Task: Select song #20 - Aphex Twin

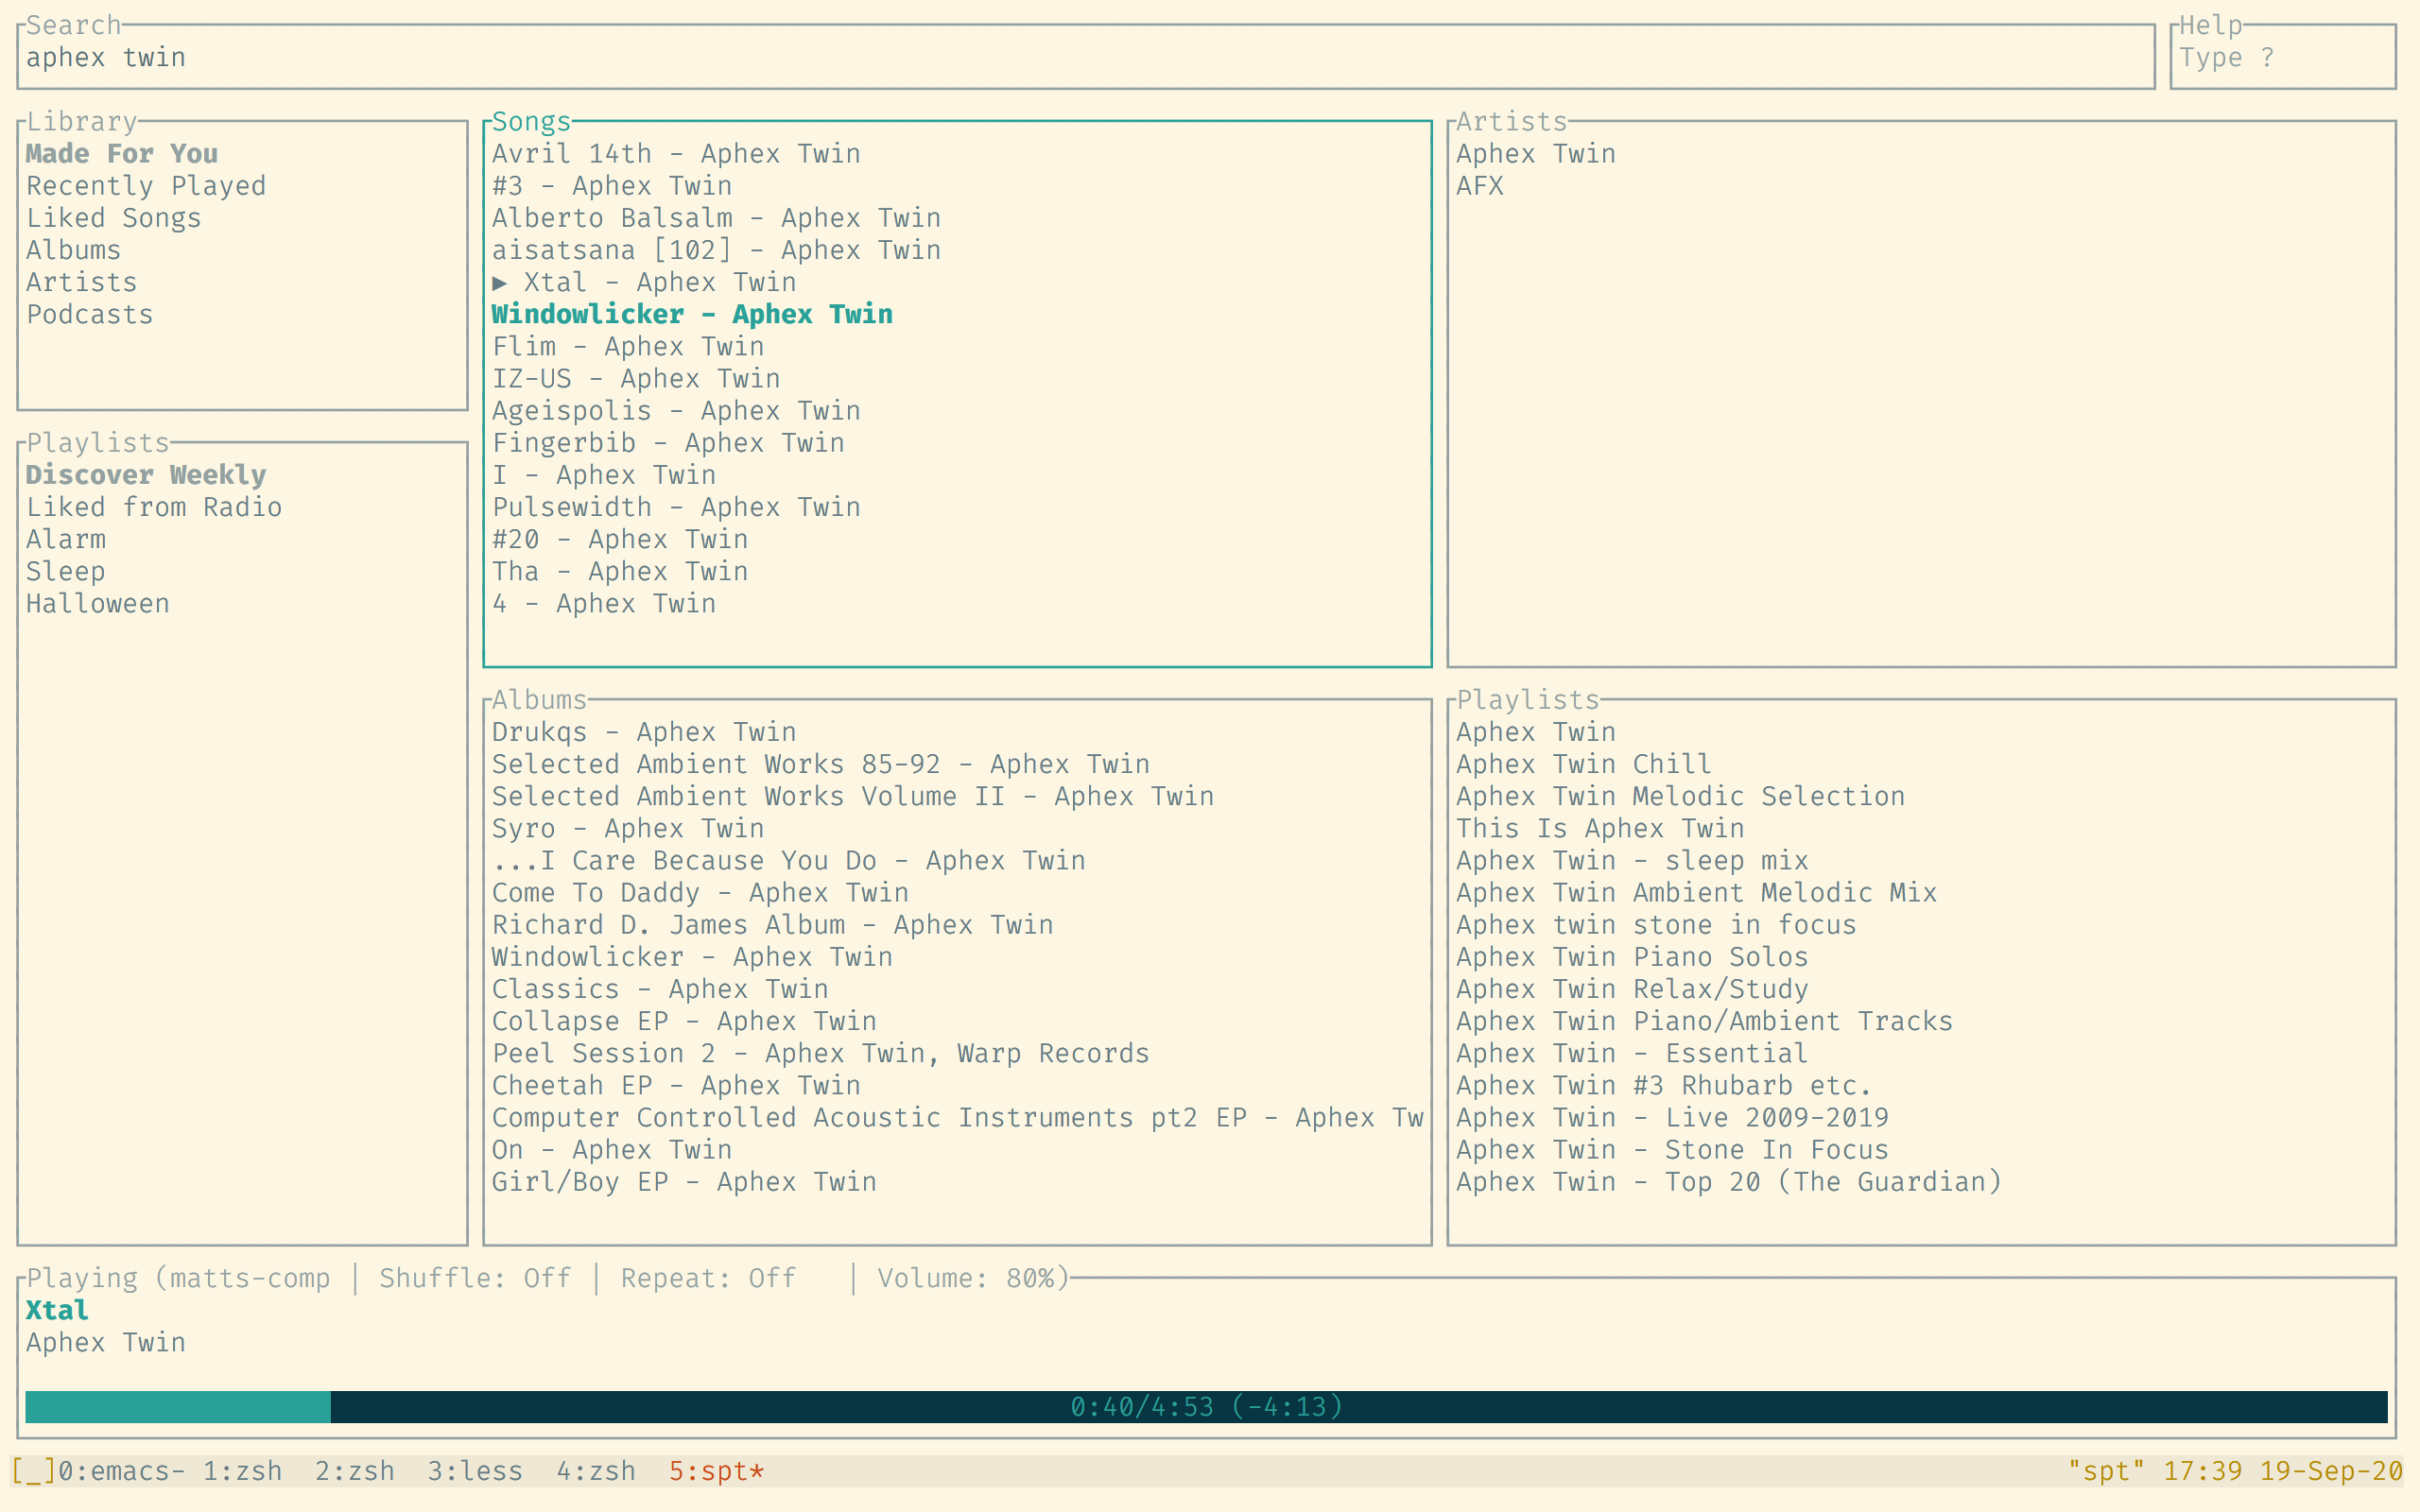Action: tap(620, 539)
